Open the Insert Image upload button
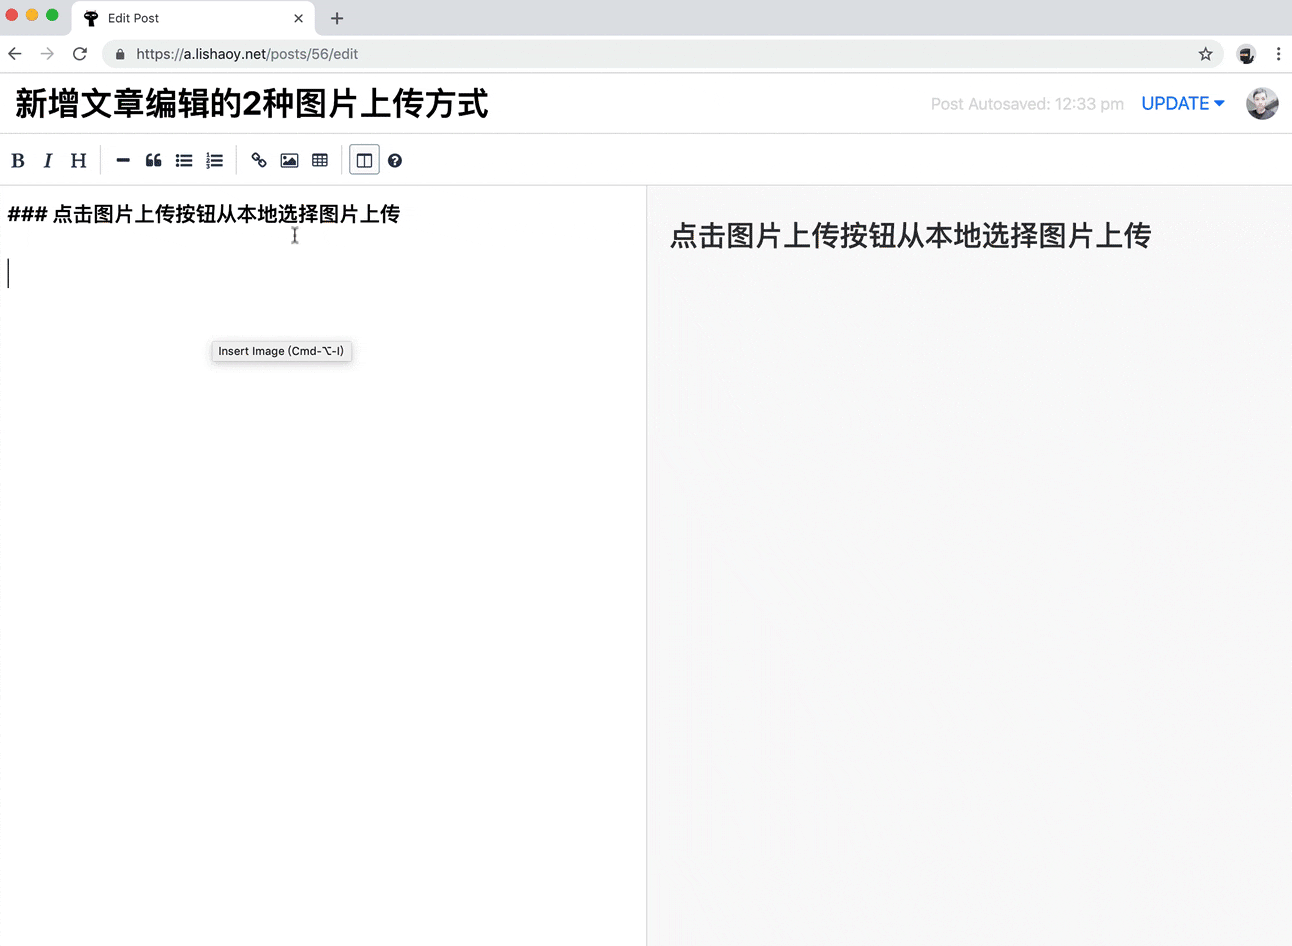 coord(289,160)
